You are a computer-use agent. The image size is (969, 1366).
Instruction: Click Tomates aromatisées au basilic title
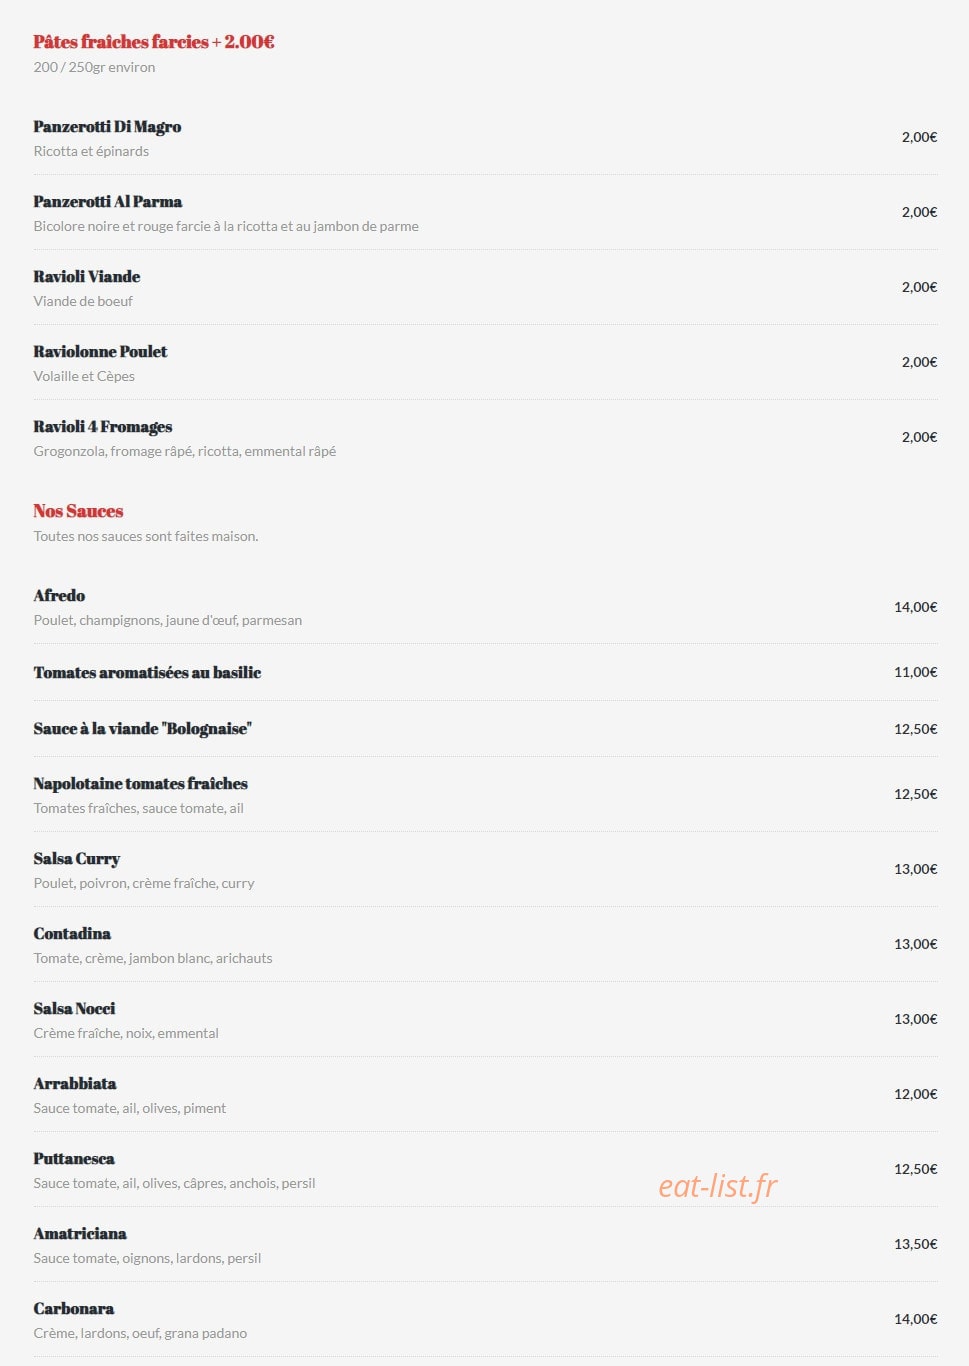click(147, 673)
